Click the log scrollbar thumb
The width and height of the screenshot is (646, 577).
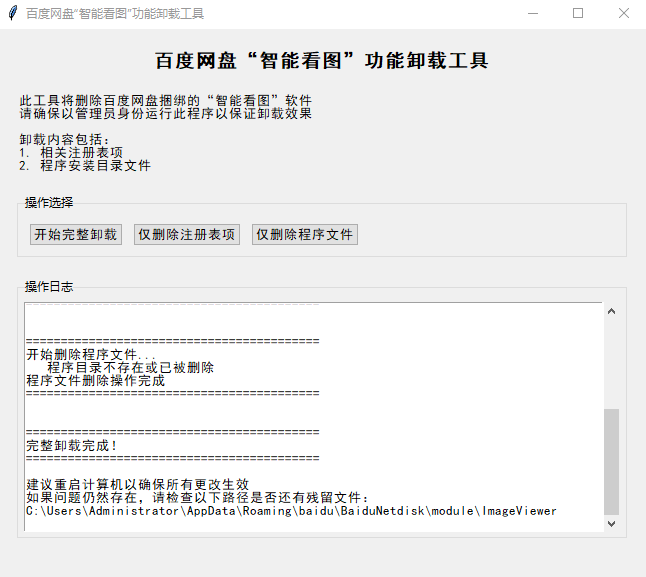tap(611, 460)
